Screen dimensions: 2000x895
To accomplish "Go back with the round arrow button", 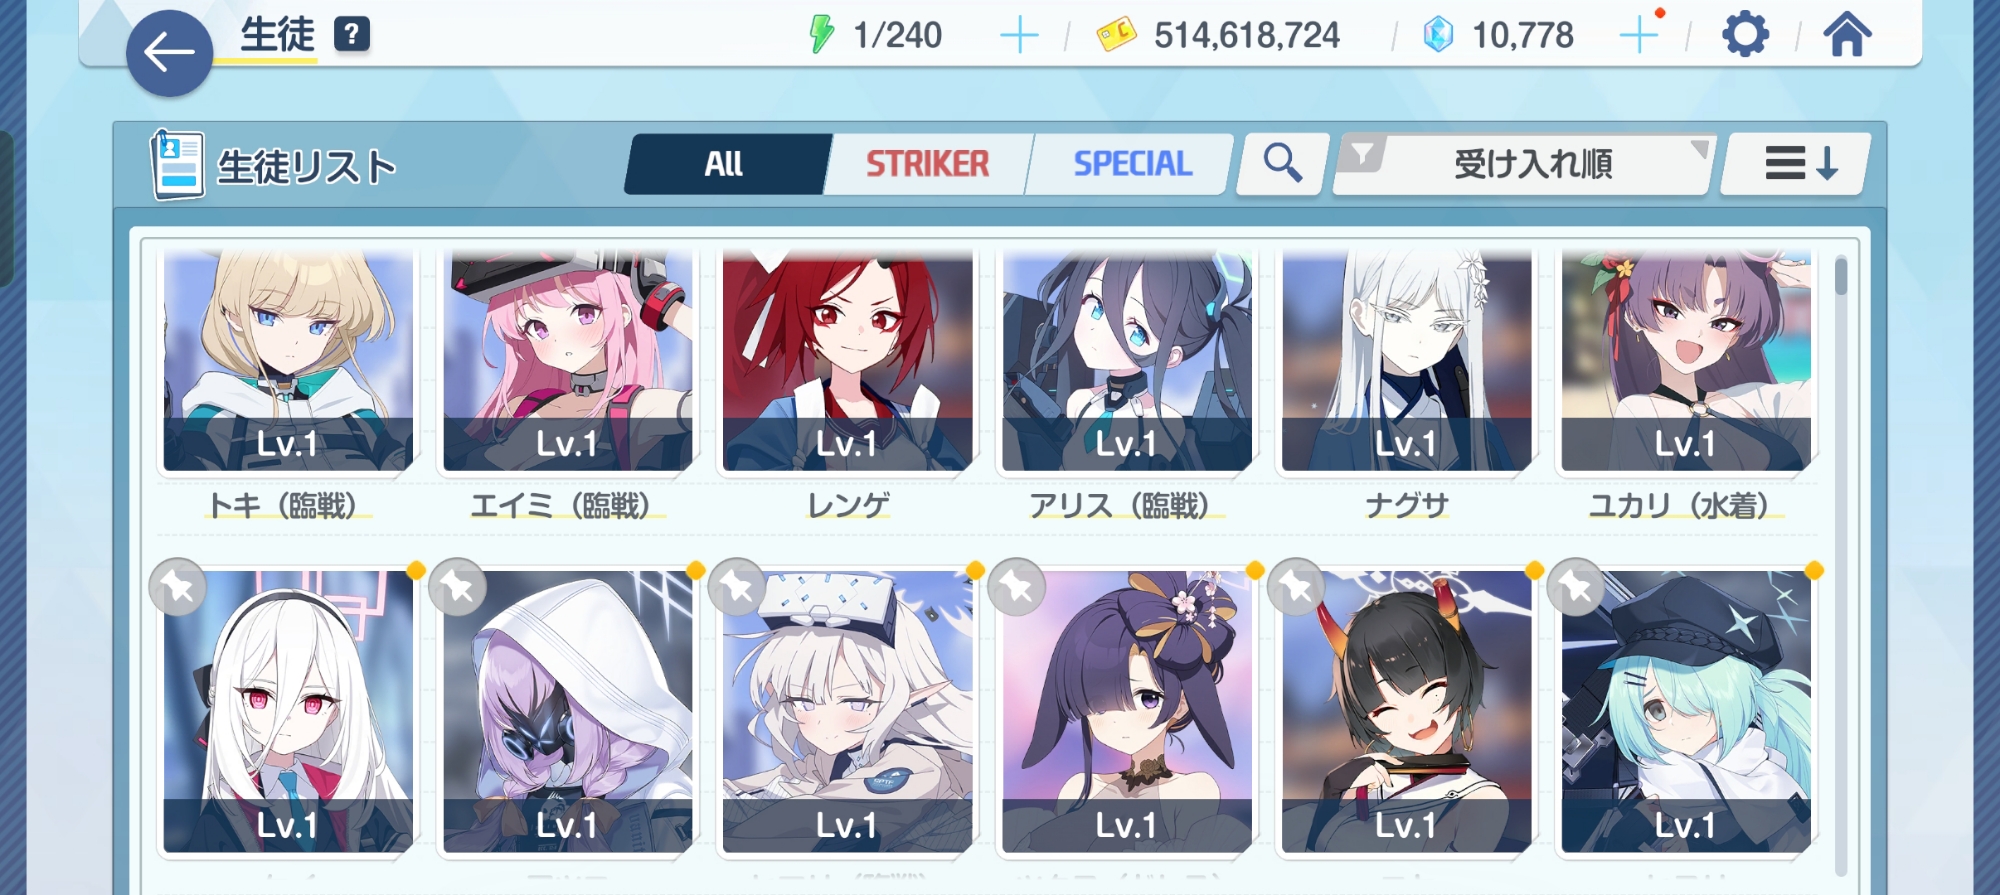I will point(169,53).
